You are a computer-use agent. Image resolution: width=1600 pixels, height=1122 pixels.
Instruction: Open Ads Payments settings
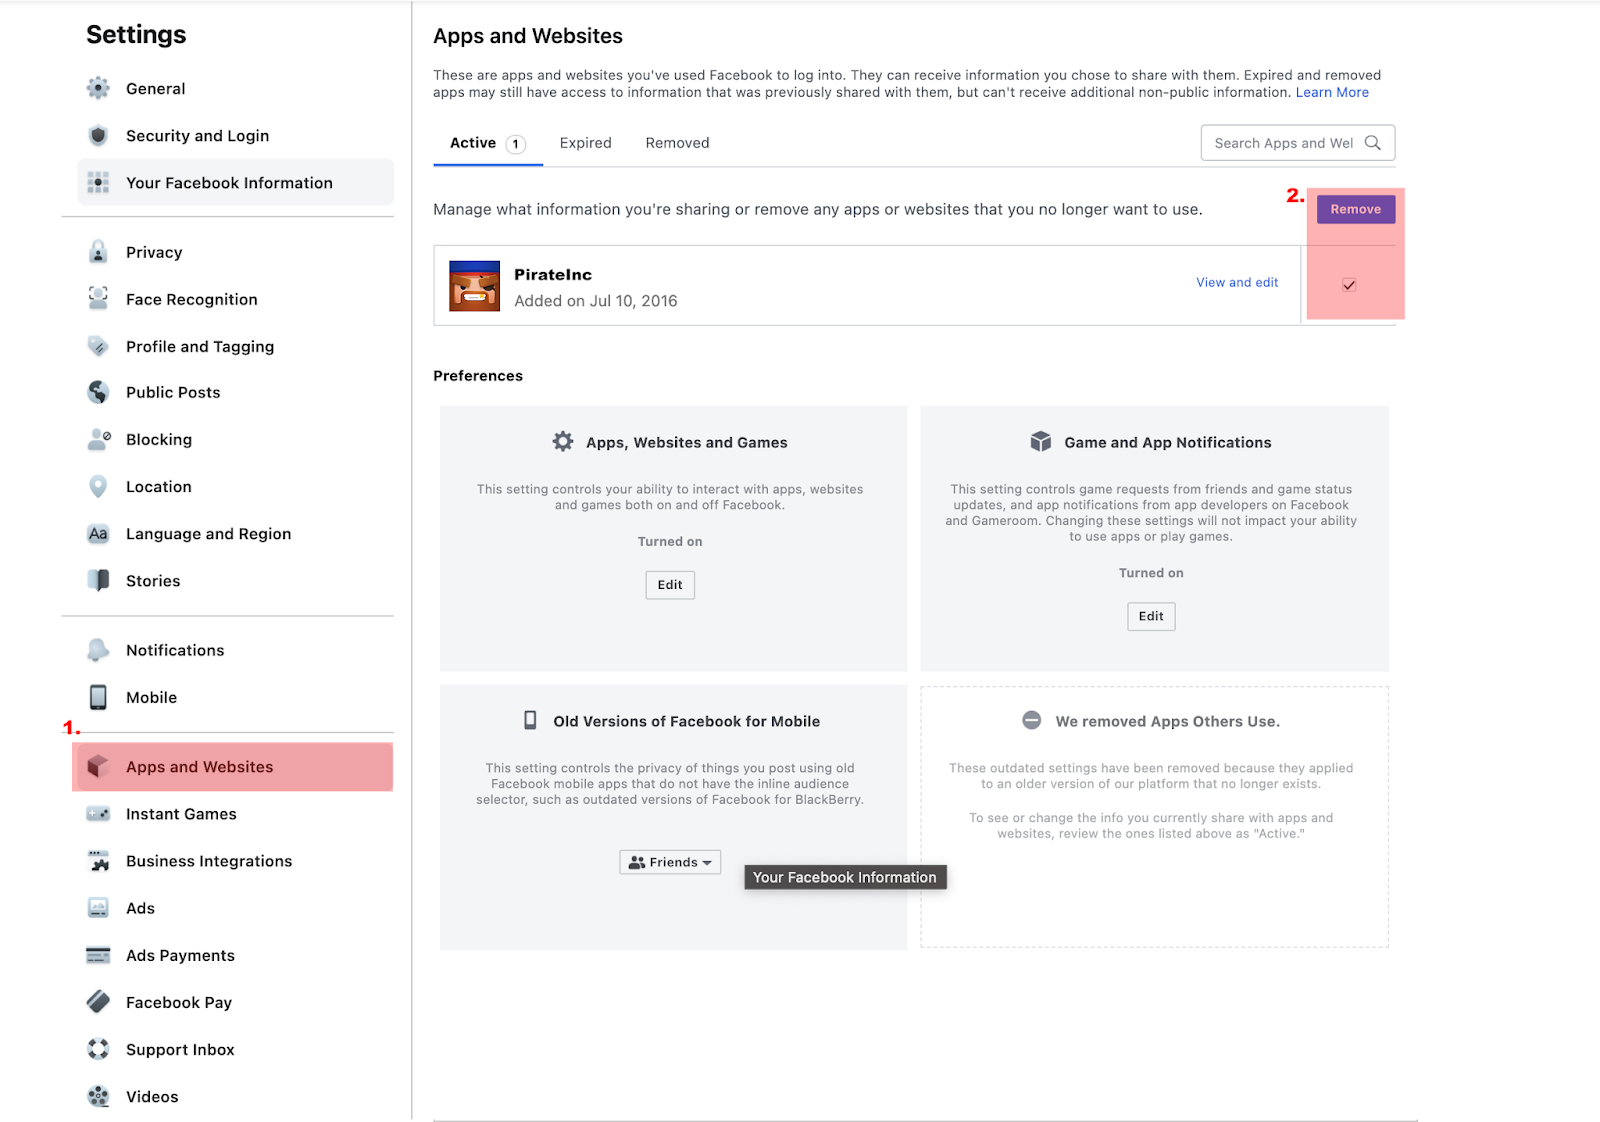click(x=235, y=955)
